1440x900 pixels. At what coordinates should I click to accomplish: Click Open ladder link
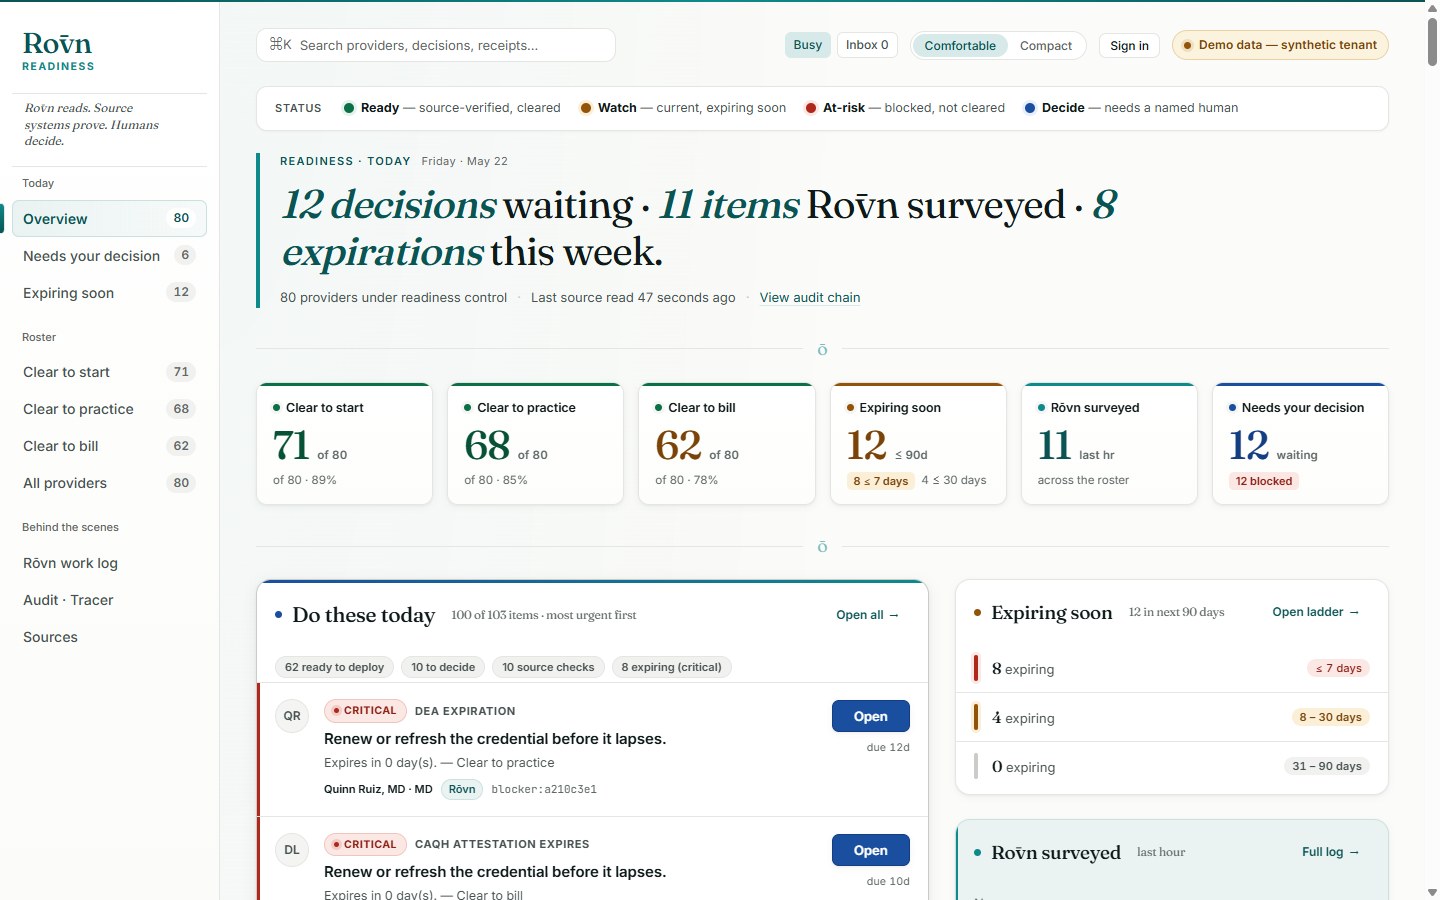1315,612
